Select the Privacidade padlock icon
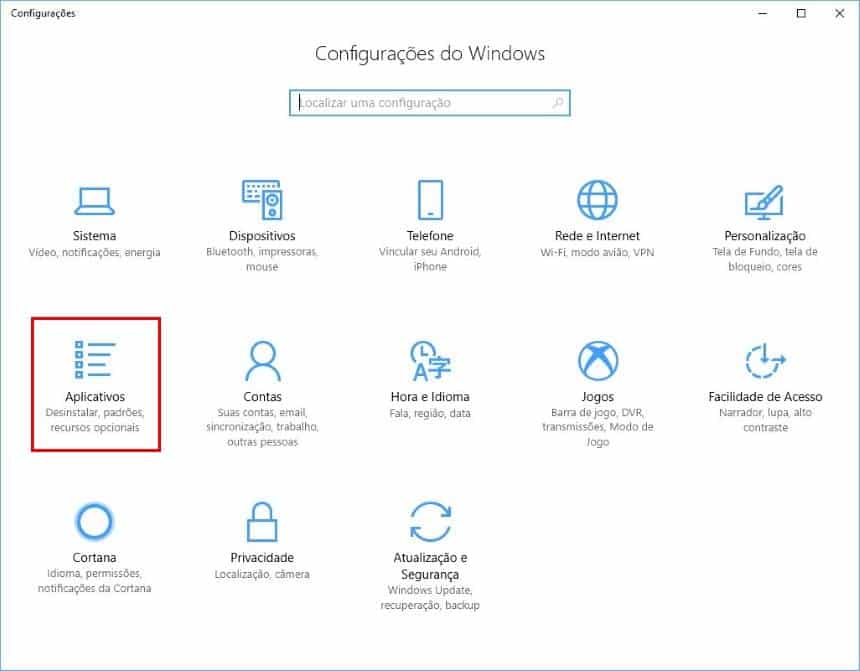The image size is (860, 671). pos(262,521)
